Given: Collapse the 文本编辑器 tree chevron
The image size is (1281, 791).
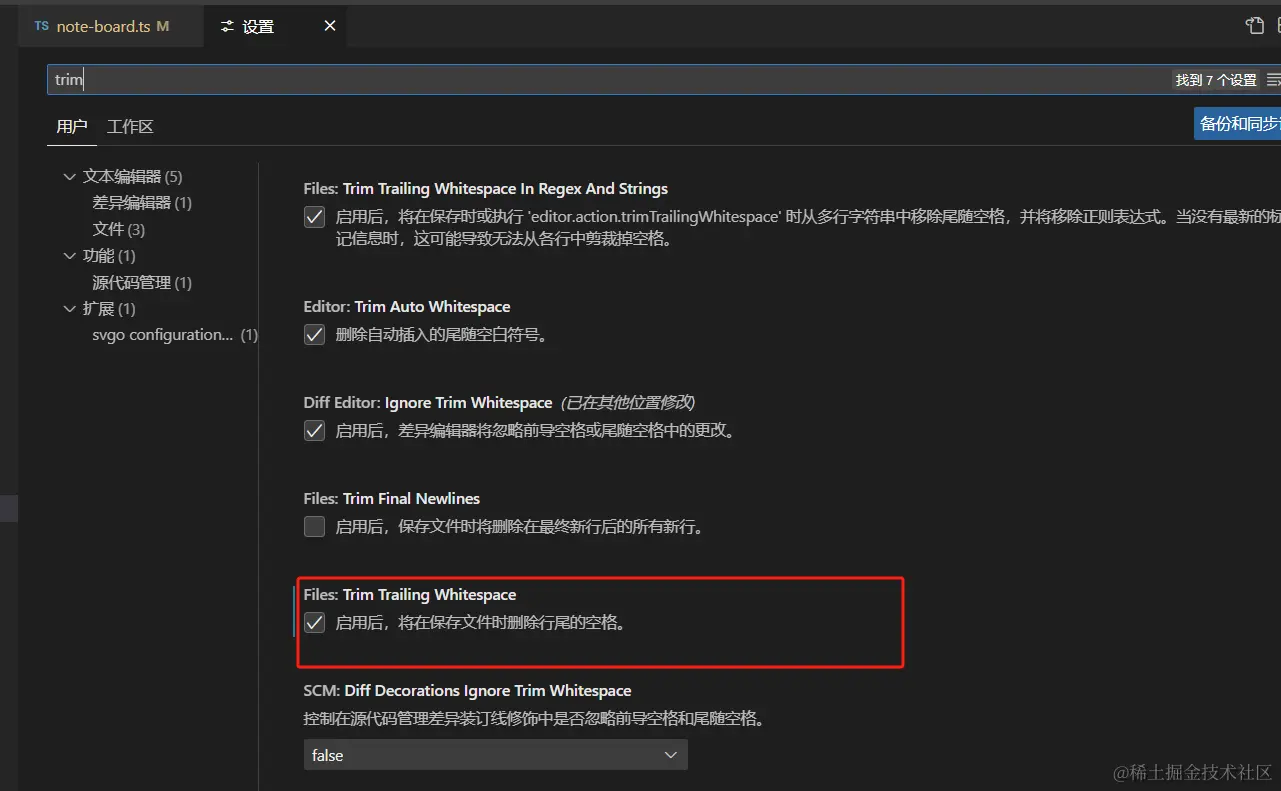Looking at the screenshot, I should click(69, 177).
